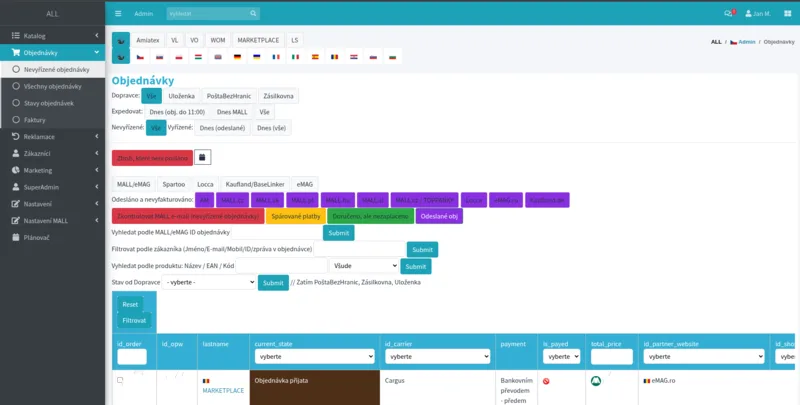The width and height of the screenshot is (800, 405).
Task: Submit the MALL/eMAG order ID search
Action: point(339,233)
